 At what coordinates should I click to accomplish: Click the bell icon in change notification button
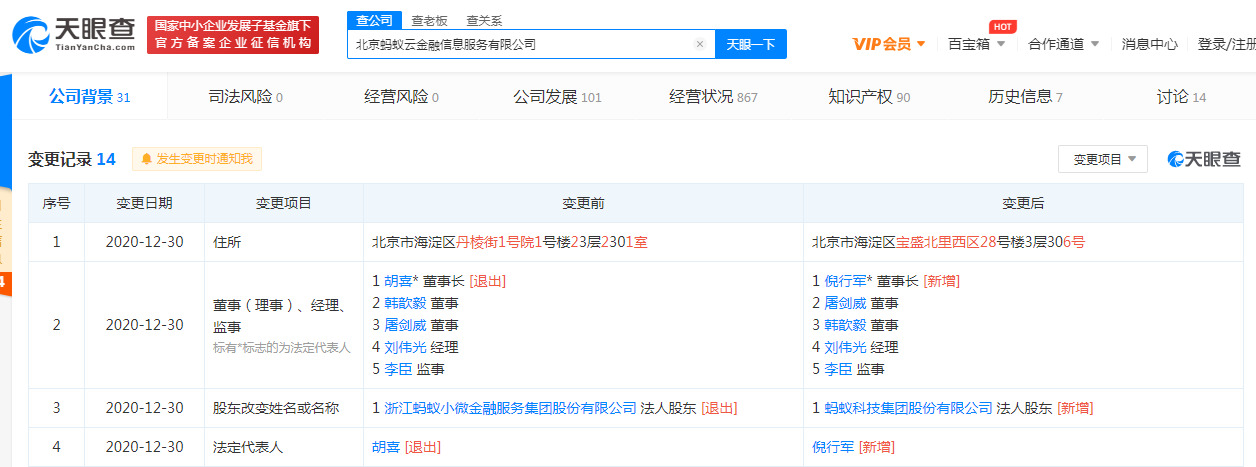click(x=146, y=159)
